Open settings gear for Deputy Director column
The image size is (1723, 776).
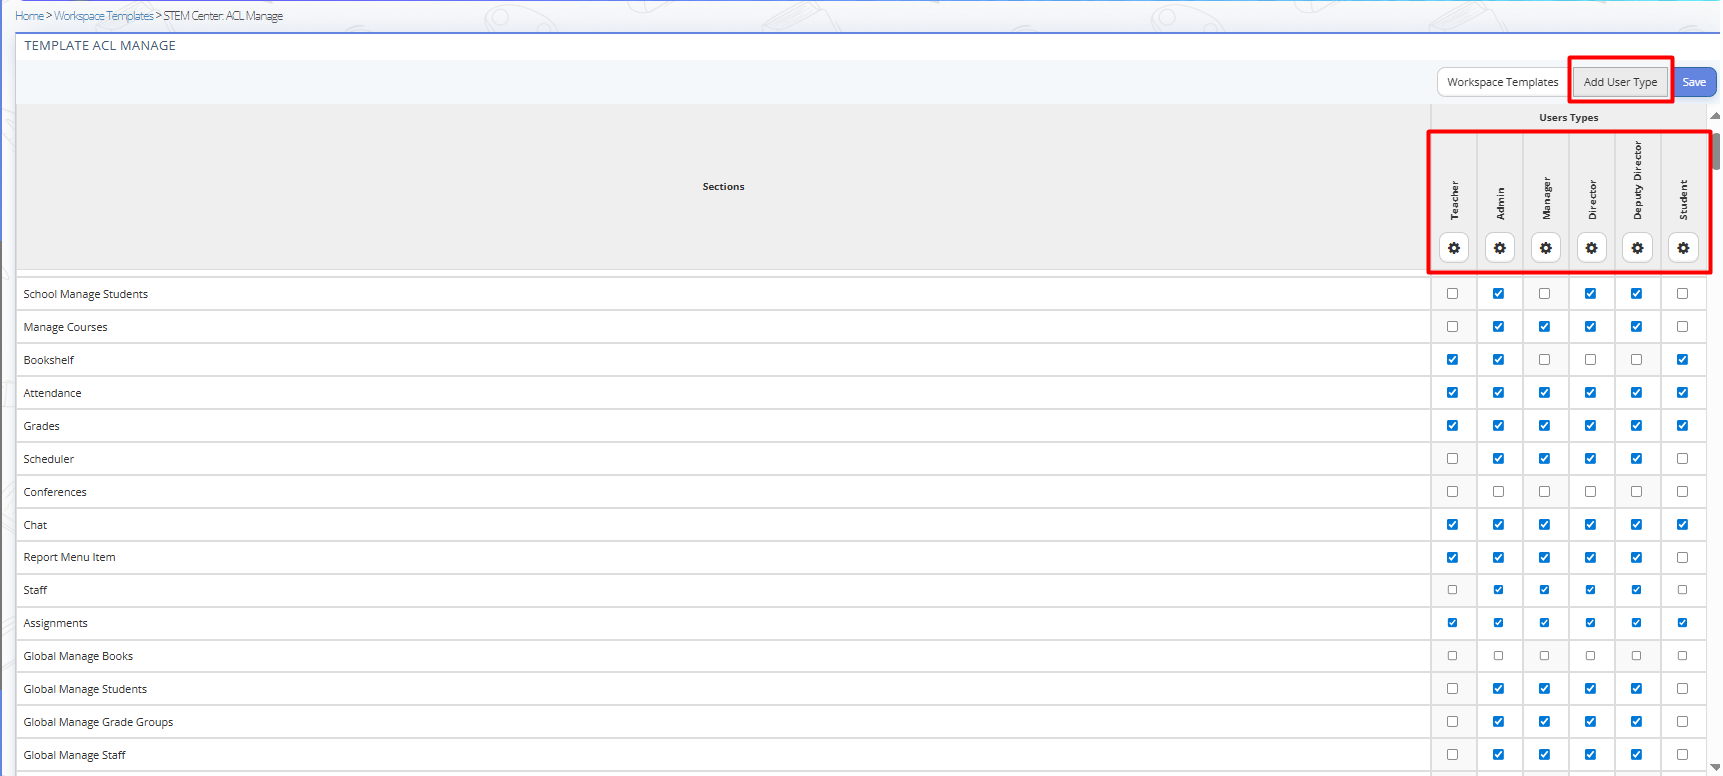coord(1637,248)
